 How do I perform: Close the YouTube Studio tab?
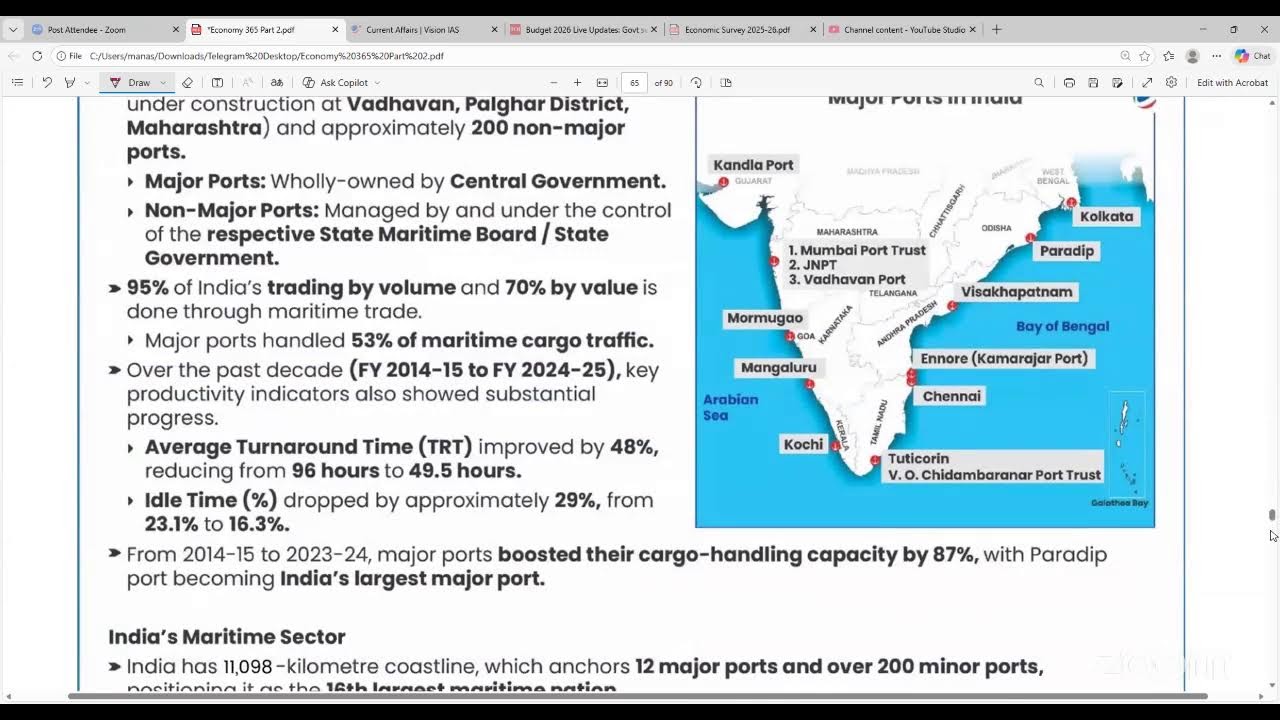click(973, 30)
